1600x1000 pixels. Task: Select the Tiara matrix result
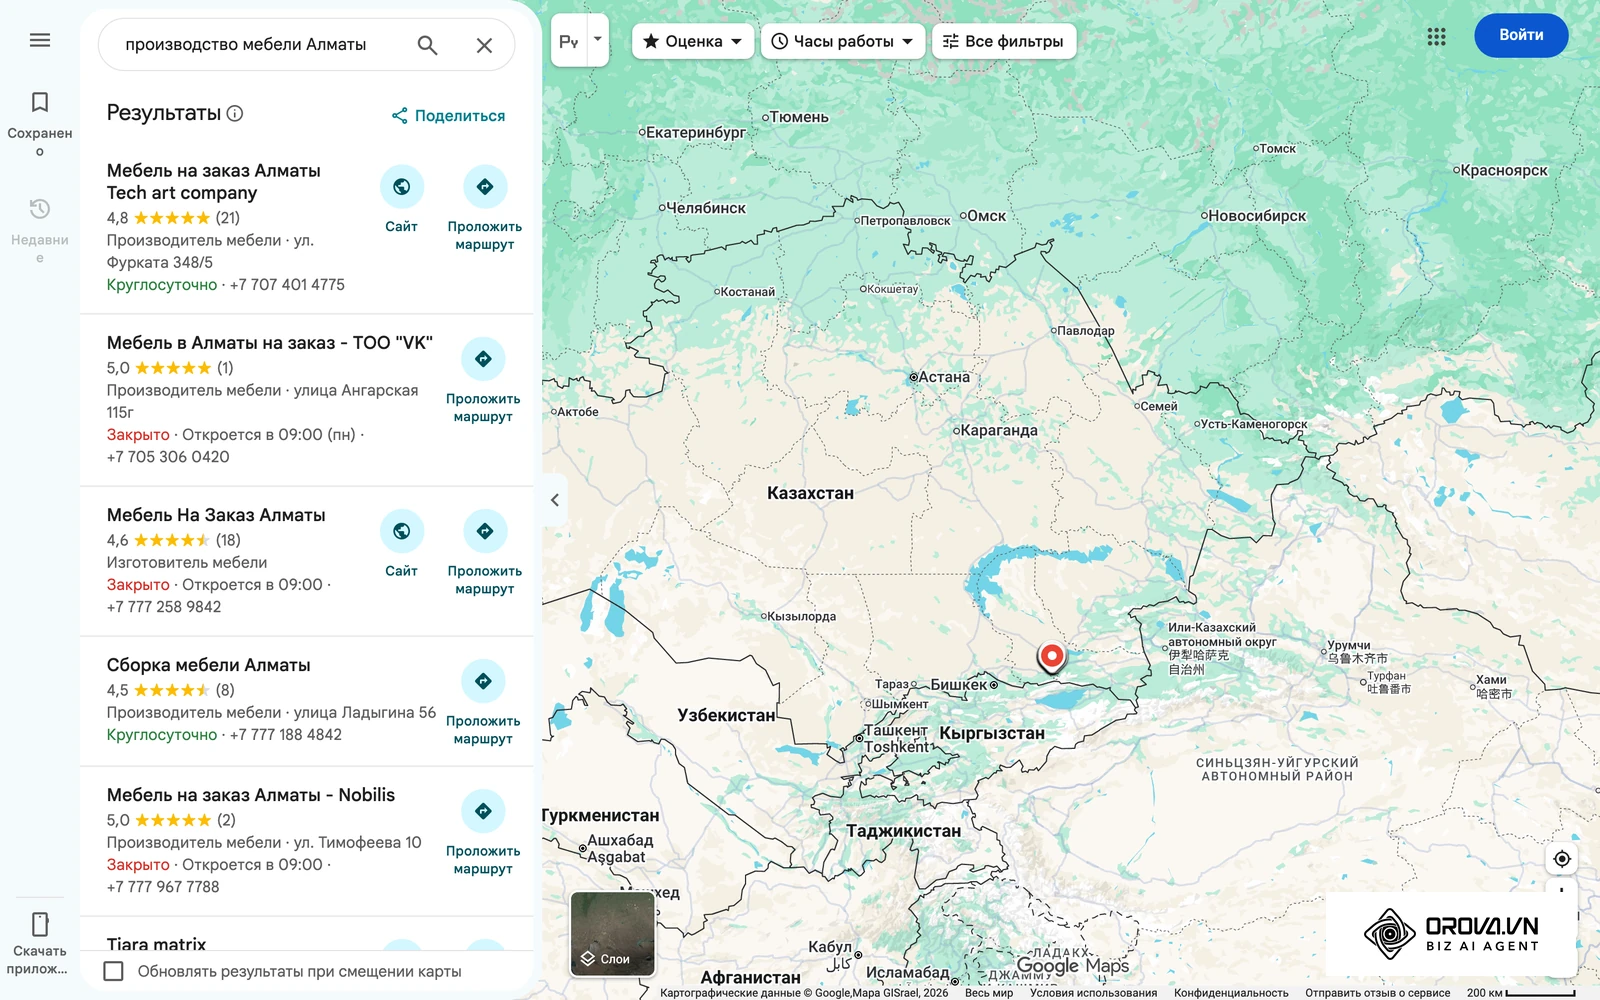[157, 943]
